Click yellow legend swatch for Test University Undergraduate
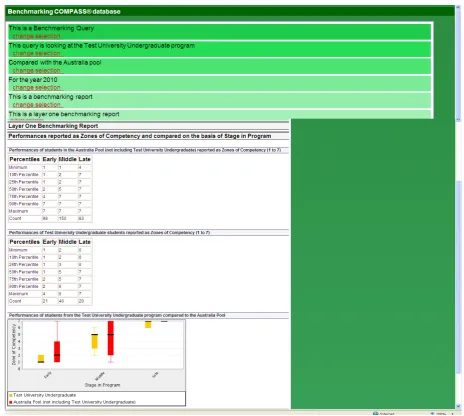 (11, 395)
